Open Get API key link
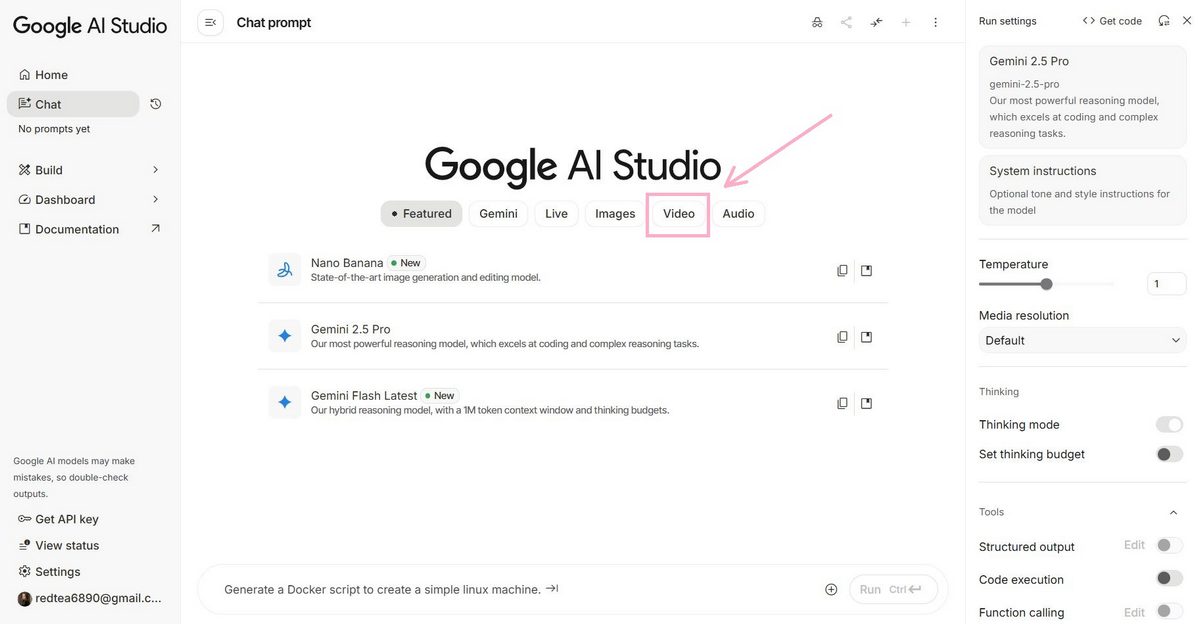 (66, 519)
